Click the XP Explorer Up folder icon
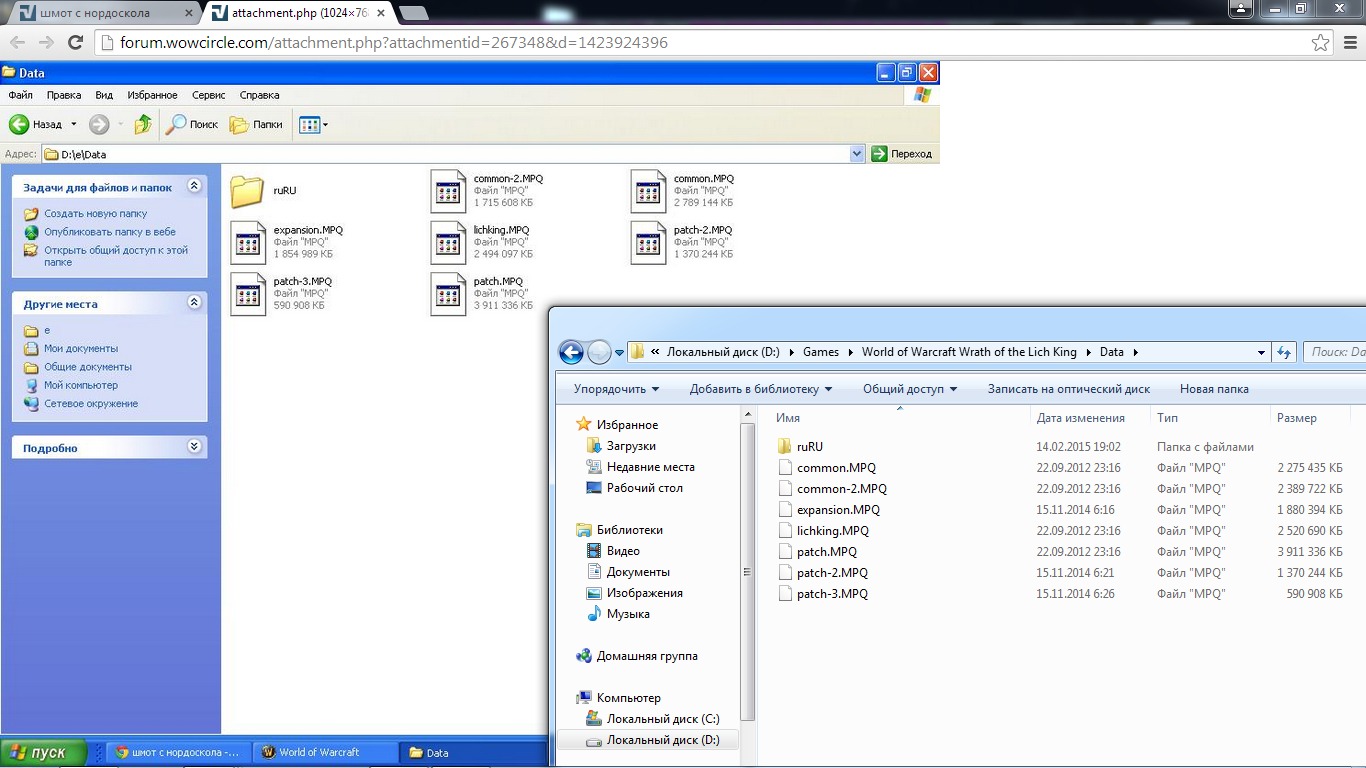 pos(143,124)
